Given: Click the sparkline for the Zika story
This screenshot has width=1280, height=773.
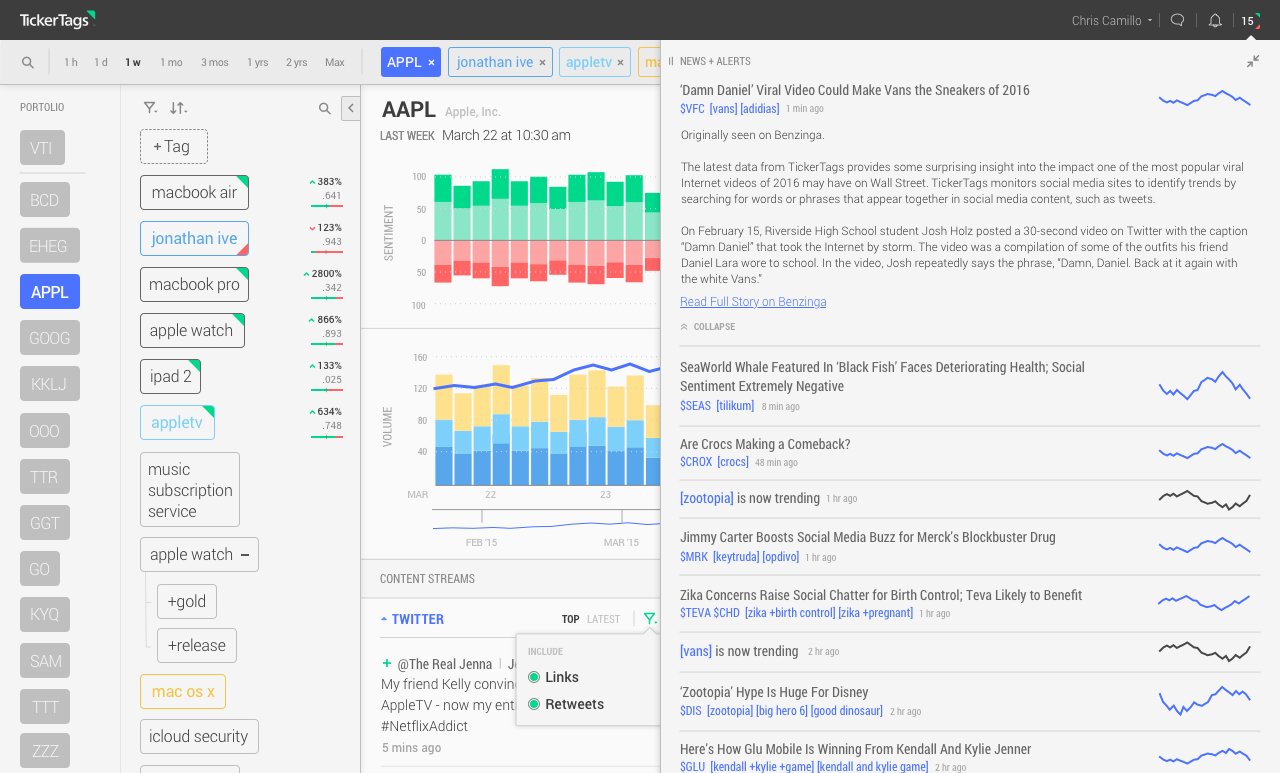Looking at the screenshot, I should [1204, 602].
